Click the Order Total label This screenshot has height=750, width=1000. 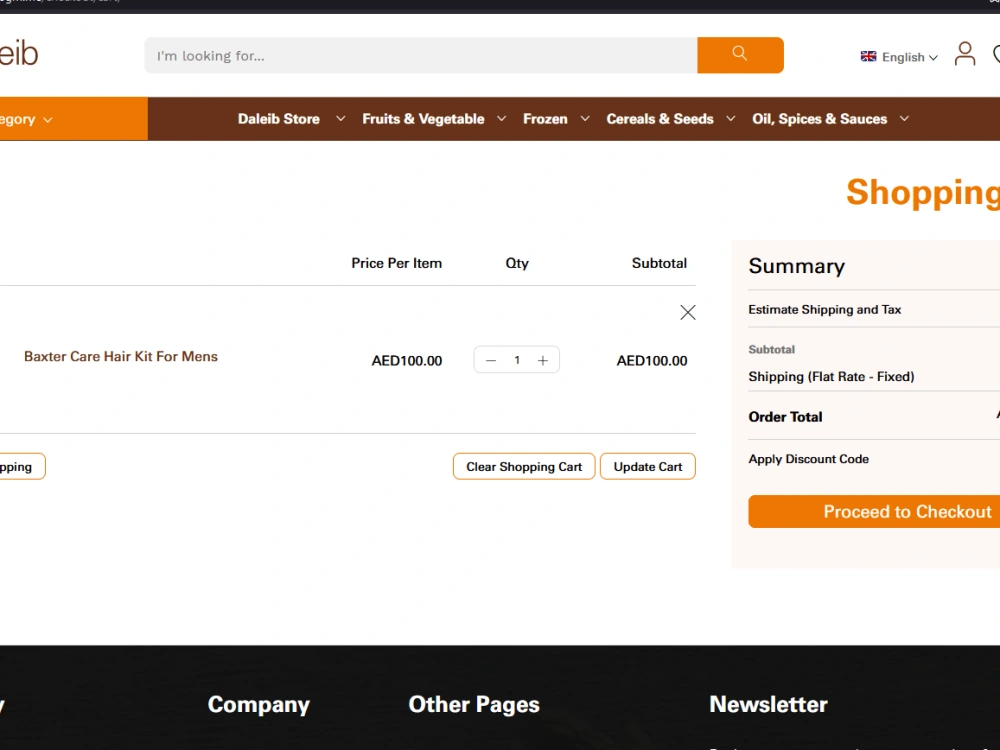(x=785, y=417)
